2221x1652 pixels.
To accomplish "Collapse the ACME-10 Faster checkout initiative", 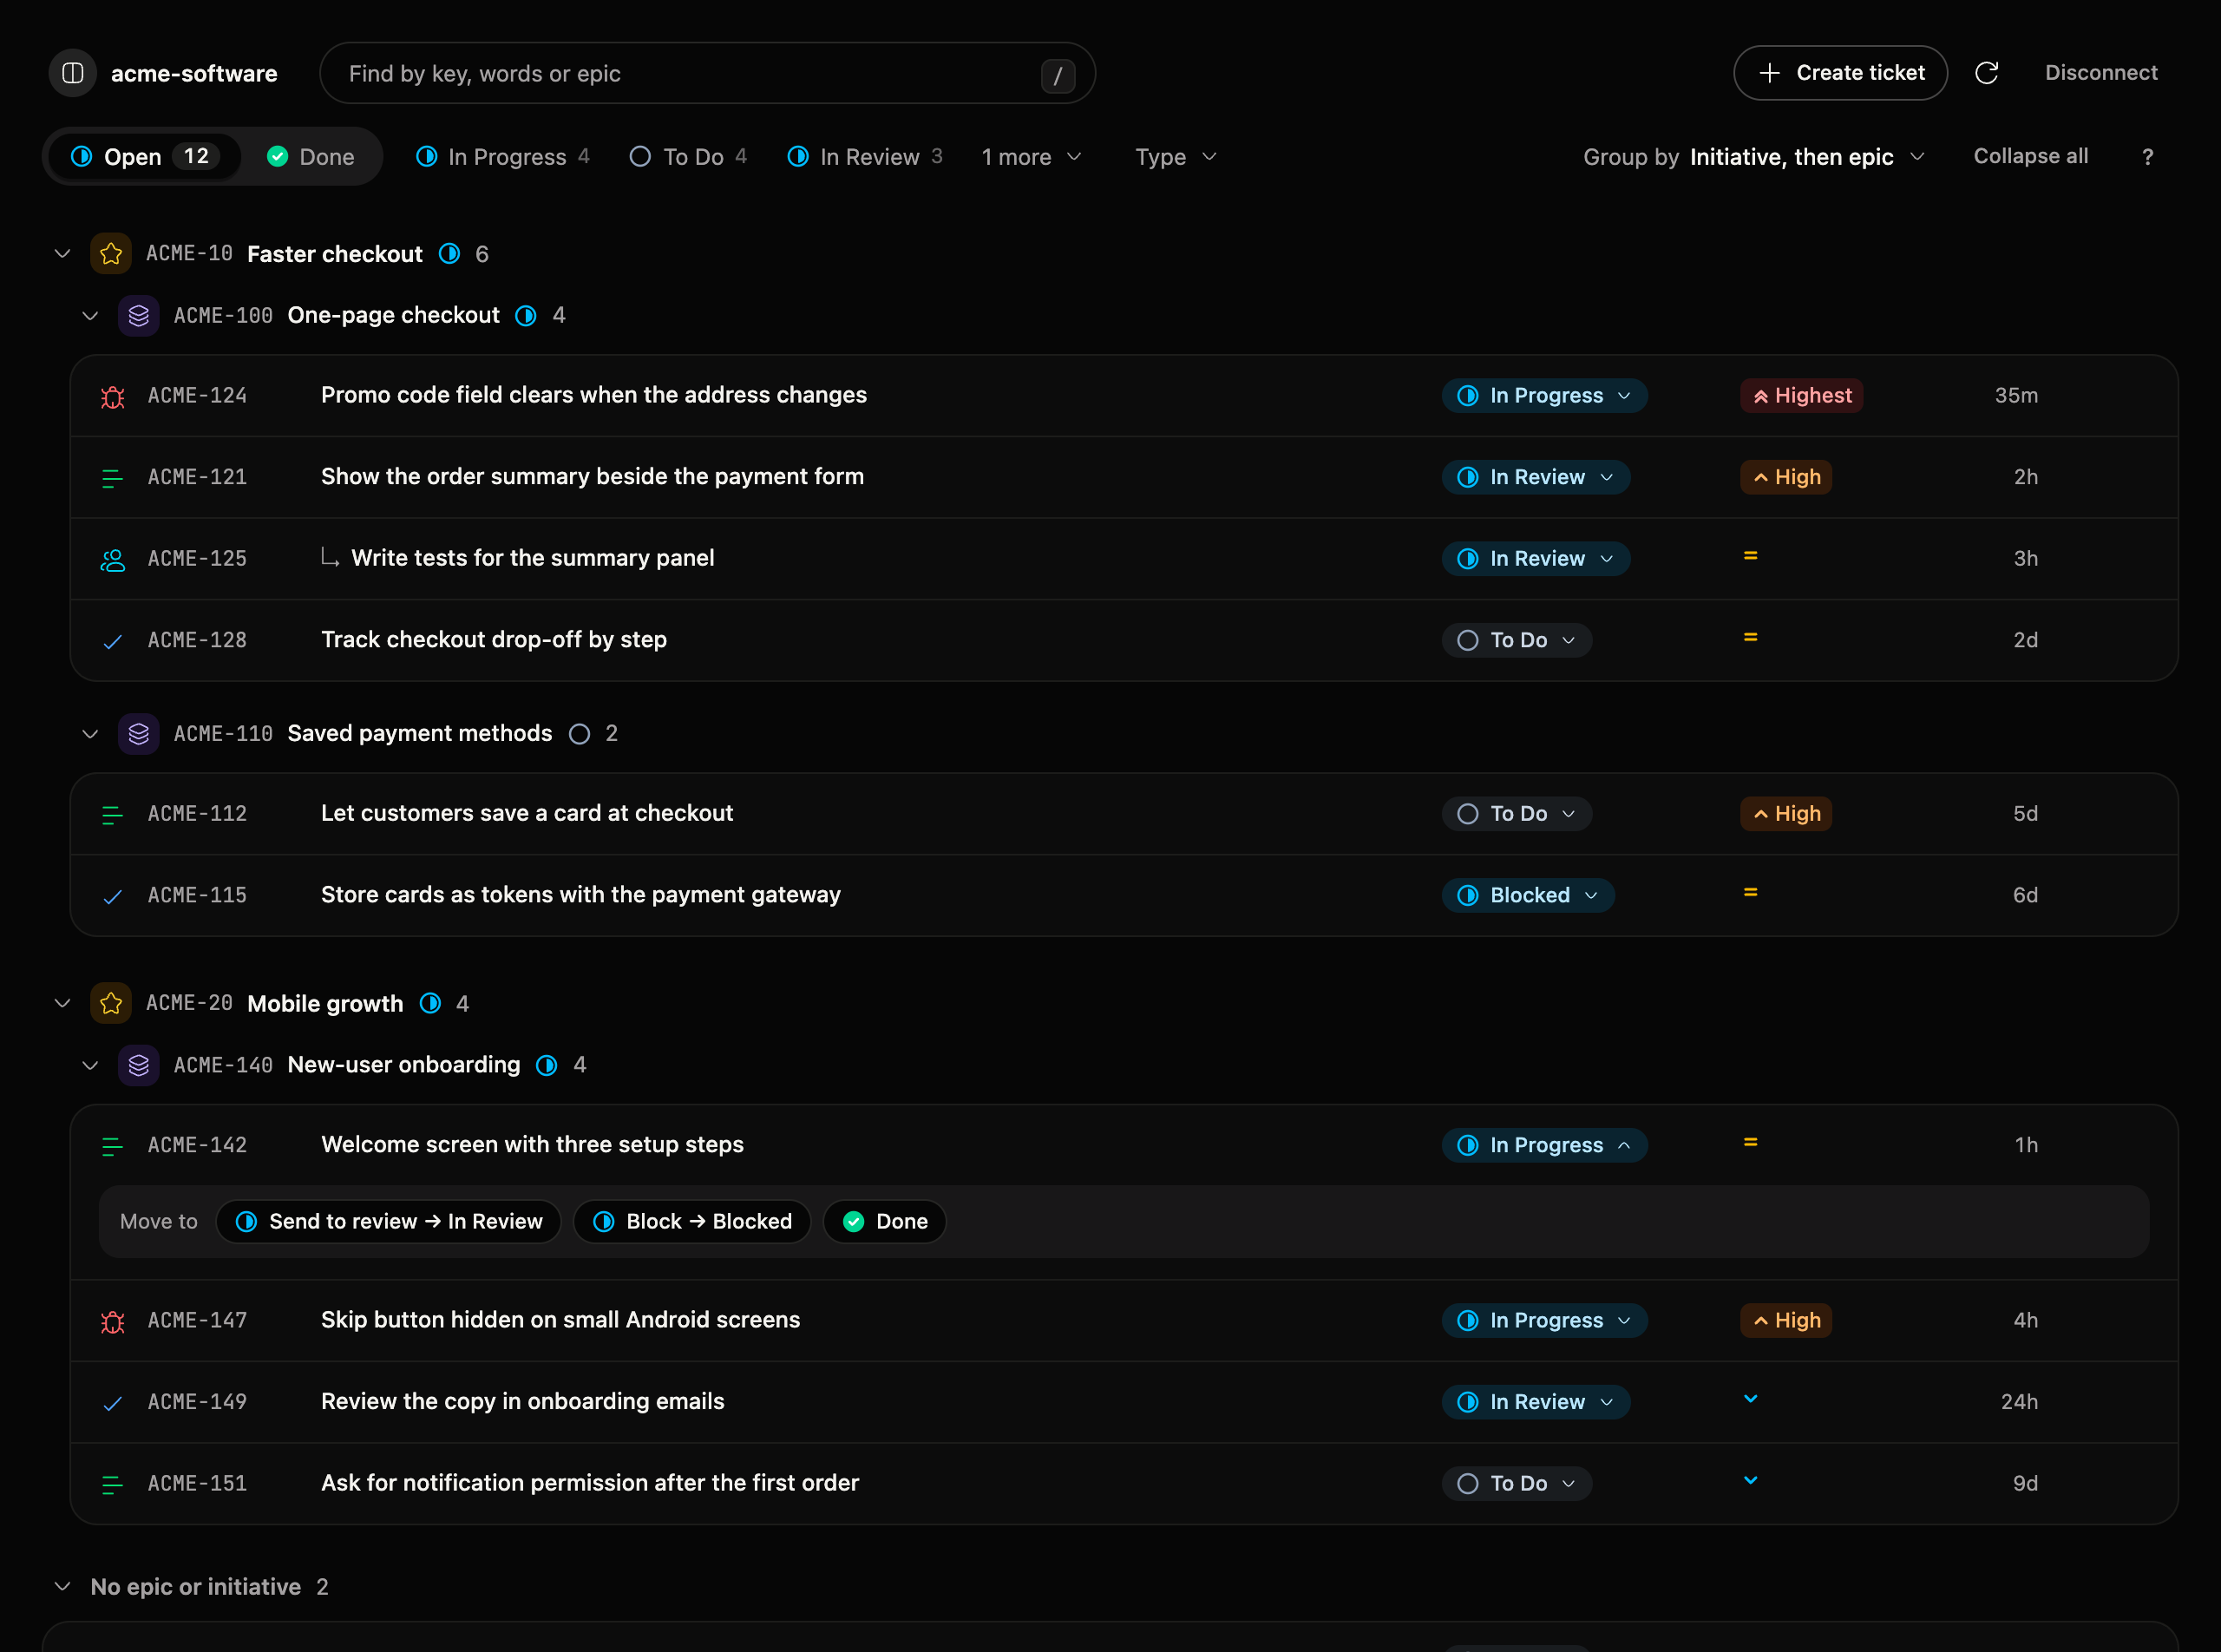I will (x=62, y=254).
